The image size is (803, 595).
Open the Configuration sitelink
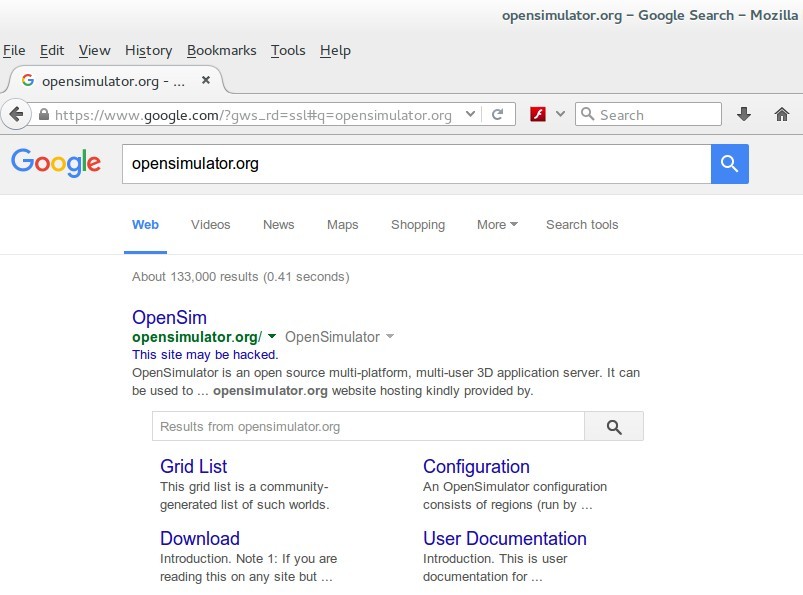[476, 466]
